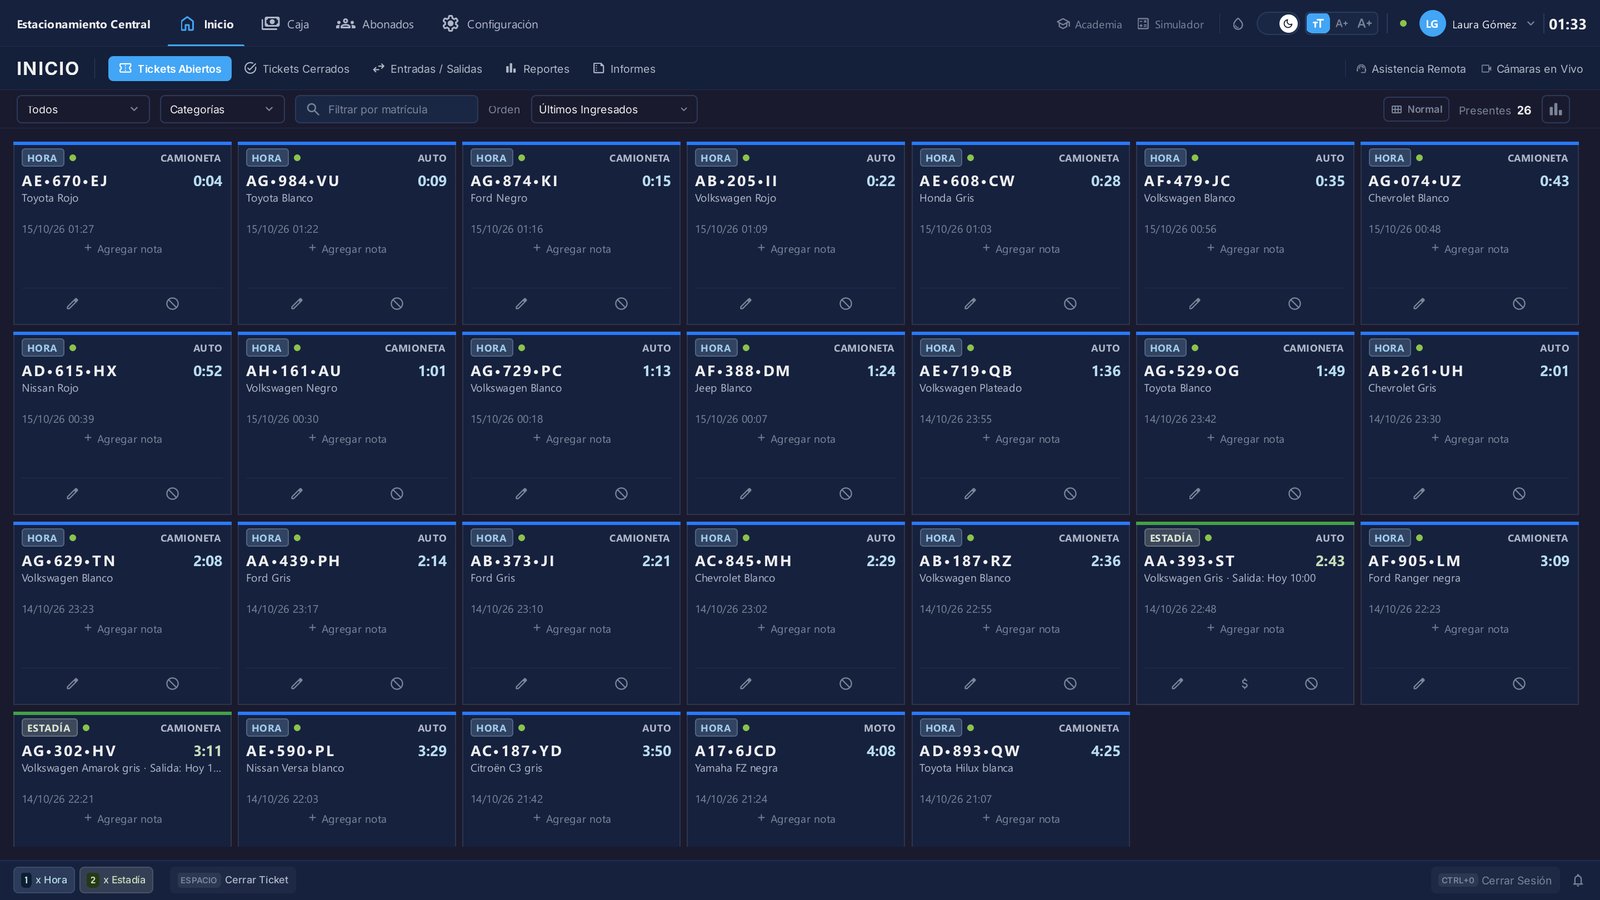Click the LG user avatar

1432,24
